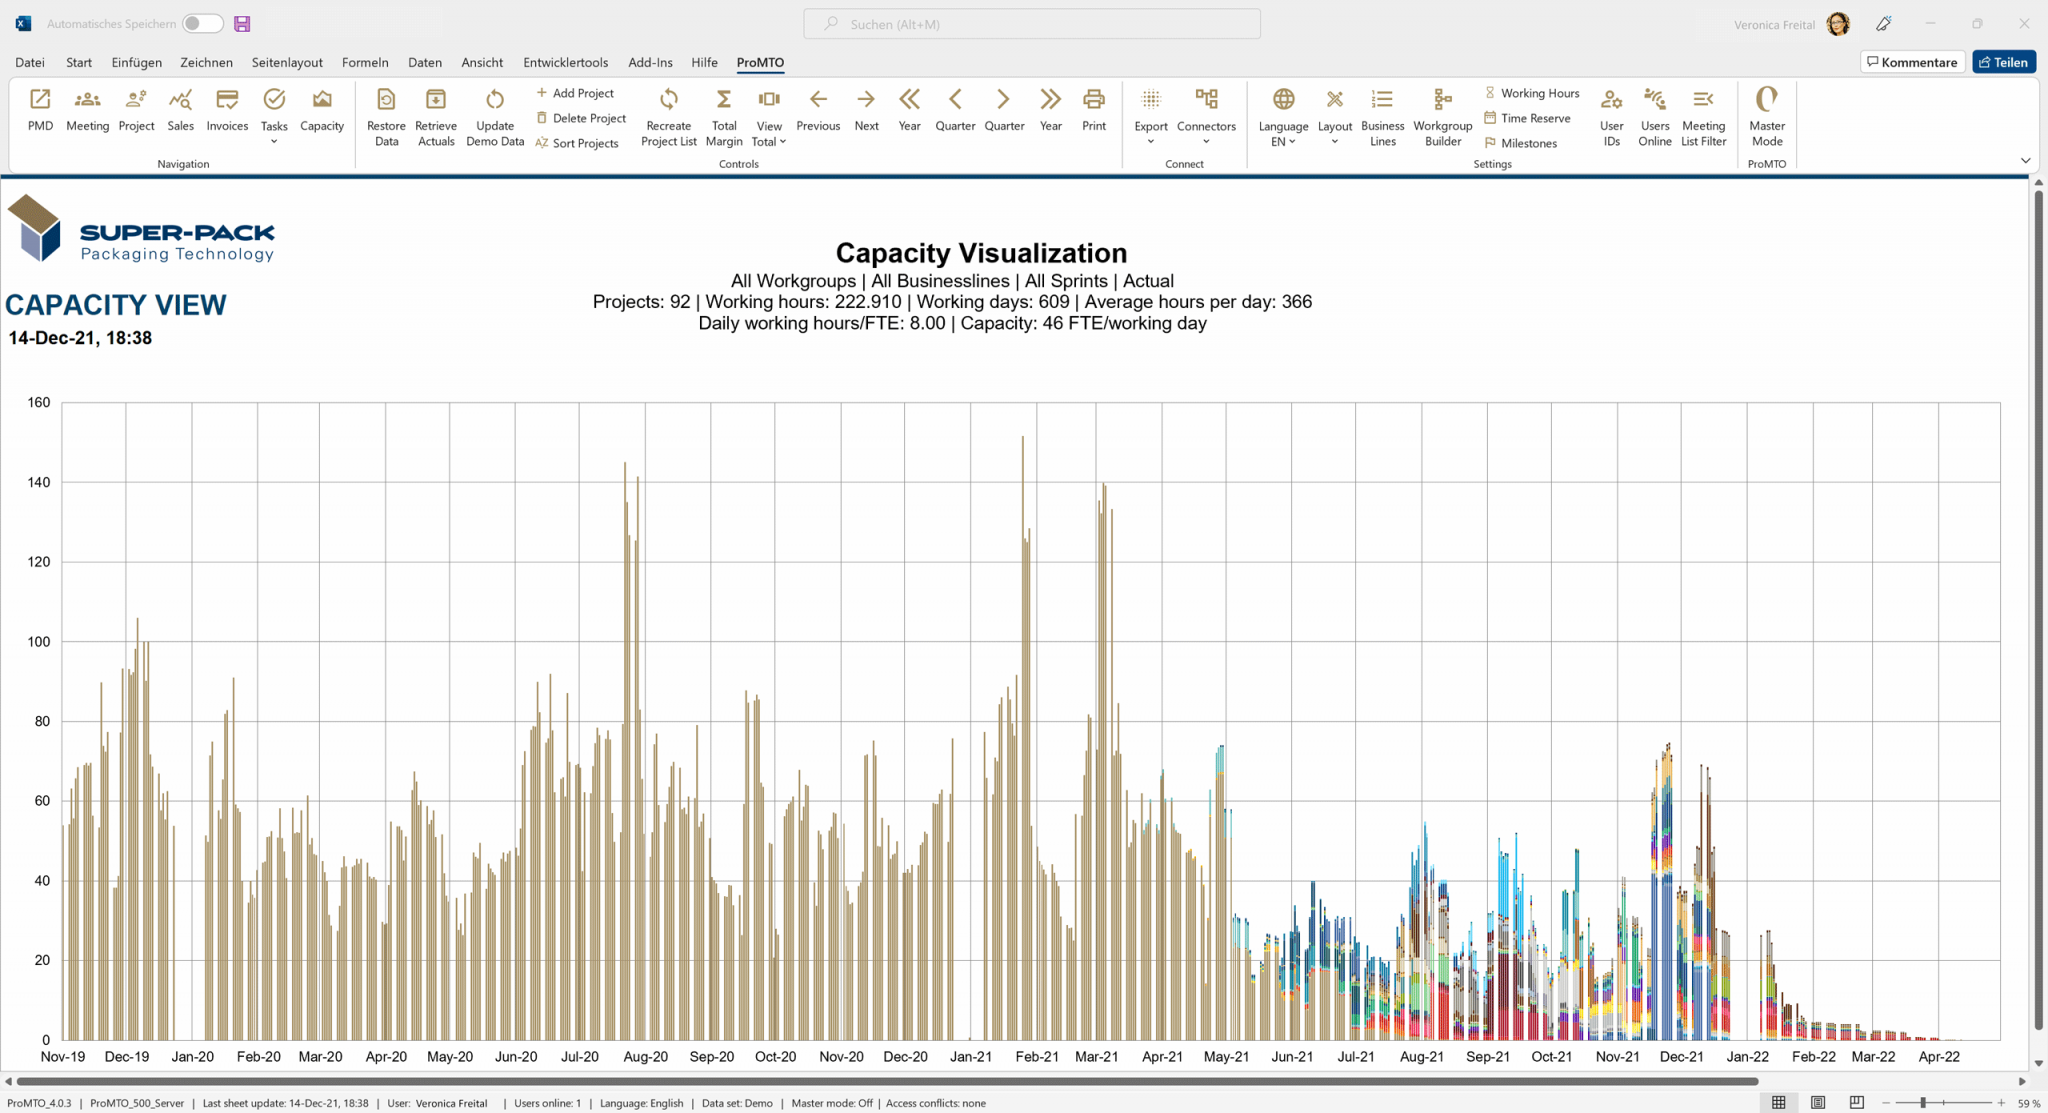Expand the Export dropdown
Screen dimensions: 2048x1113
[1151, 127]
